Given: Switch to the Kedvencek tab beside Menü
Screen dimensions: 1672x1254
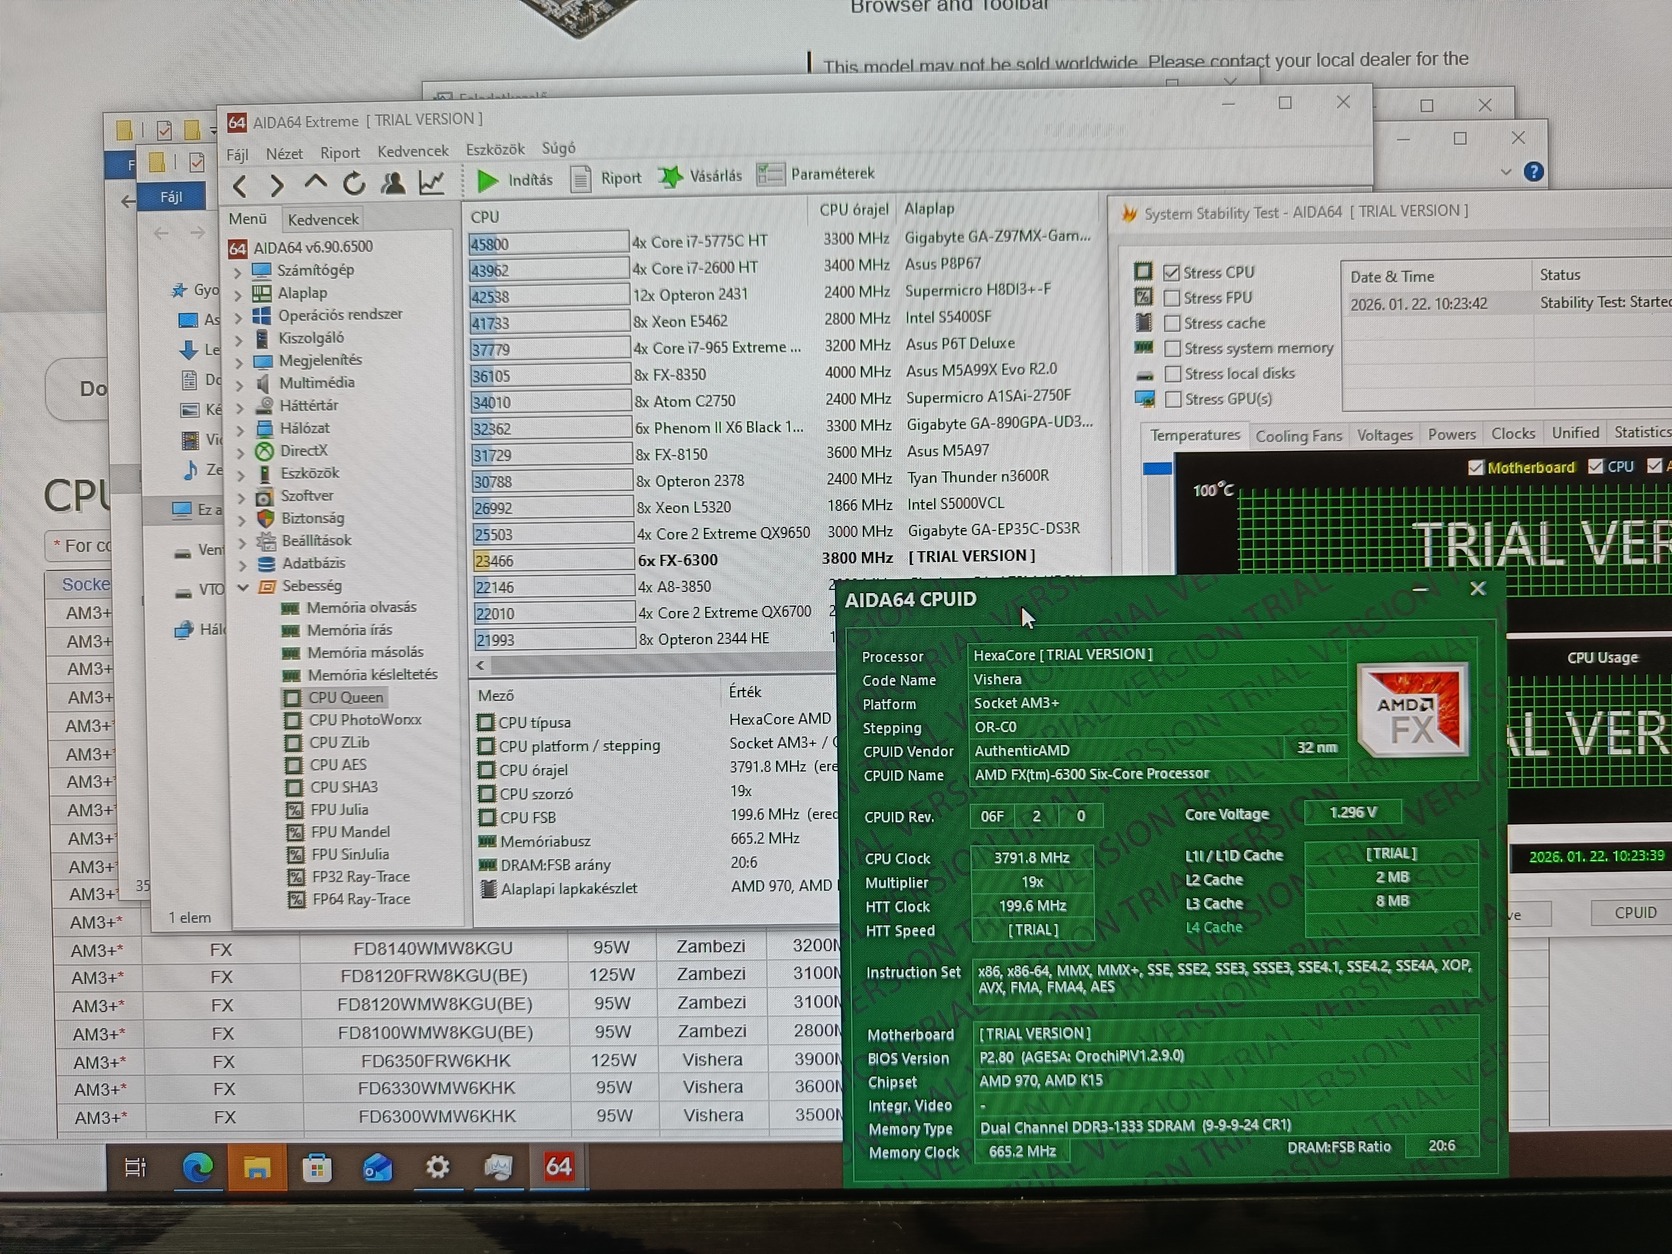Looking at the screenshot, I should (322, 219).
